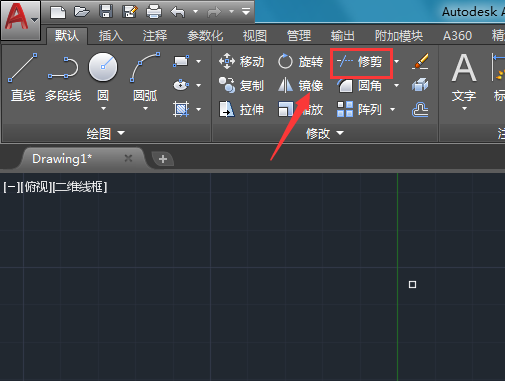Viewport: 505px width, 381px height.
Task: Expand the 修改 panel
Action: (325, 133)
